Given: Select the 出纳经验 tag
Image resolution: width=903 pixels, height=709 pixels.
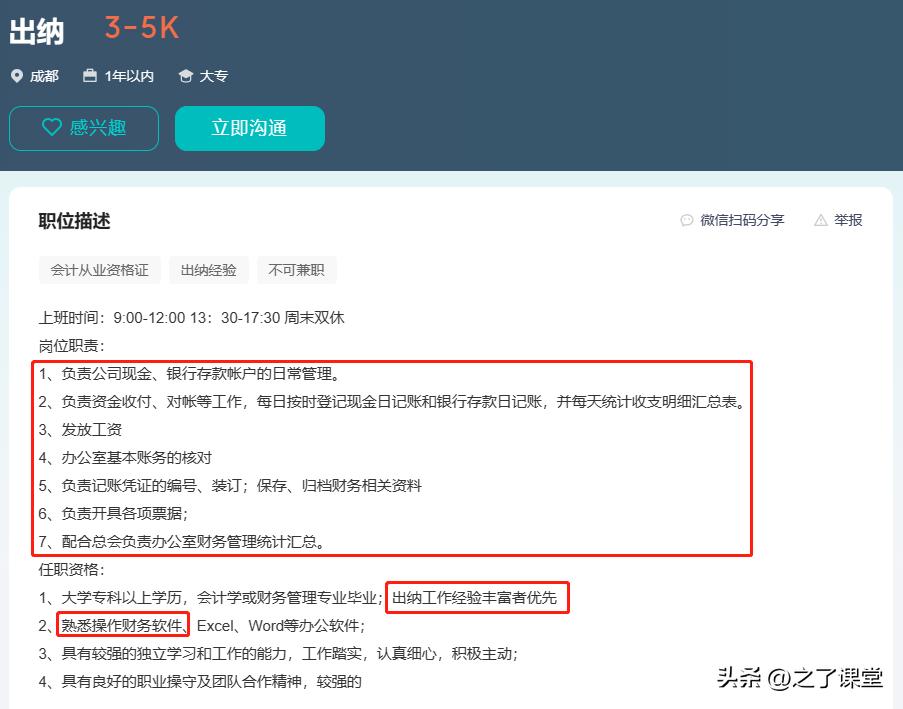Looking at the screenshot, I should point(208,269).
